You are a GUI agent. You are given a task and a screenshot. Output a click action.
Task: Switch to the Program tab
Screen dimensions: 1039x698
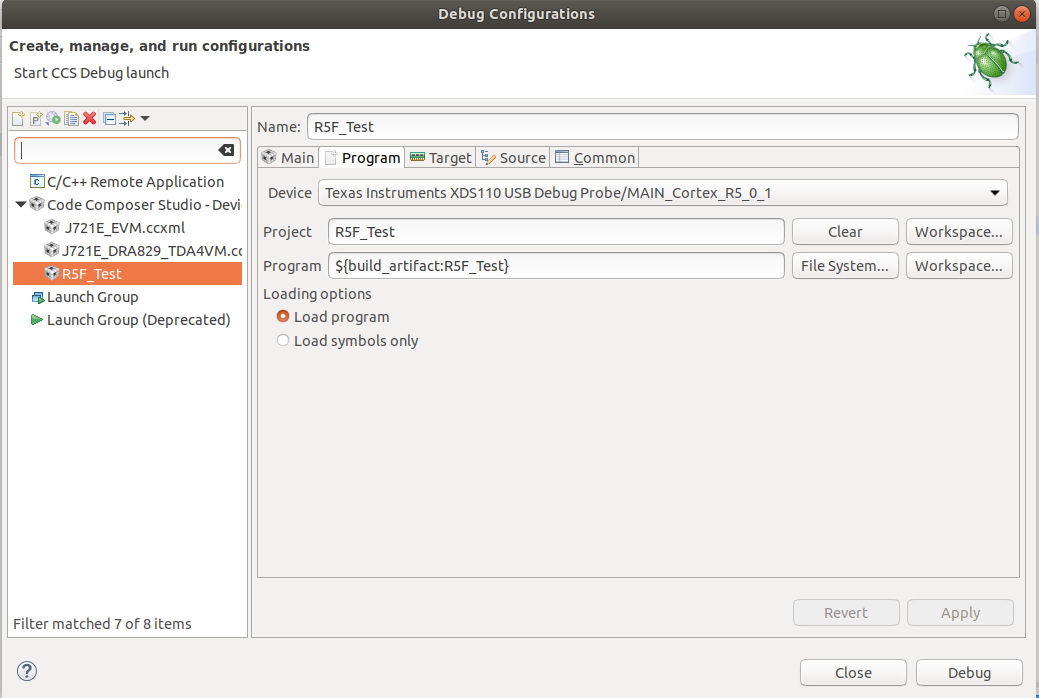coord(362,158)
